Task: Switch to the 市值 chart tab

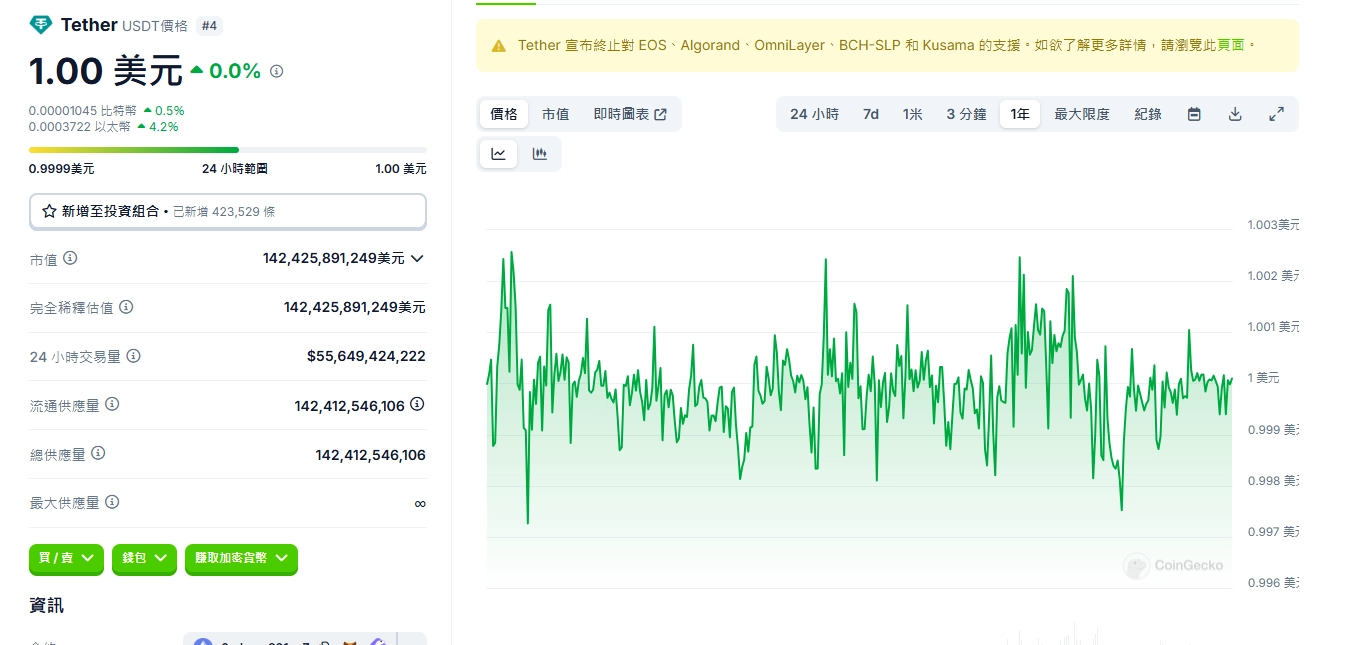Action: coord(555,114)
